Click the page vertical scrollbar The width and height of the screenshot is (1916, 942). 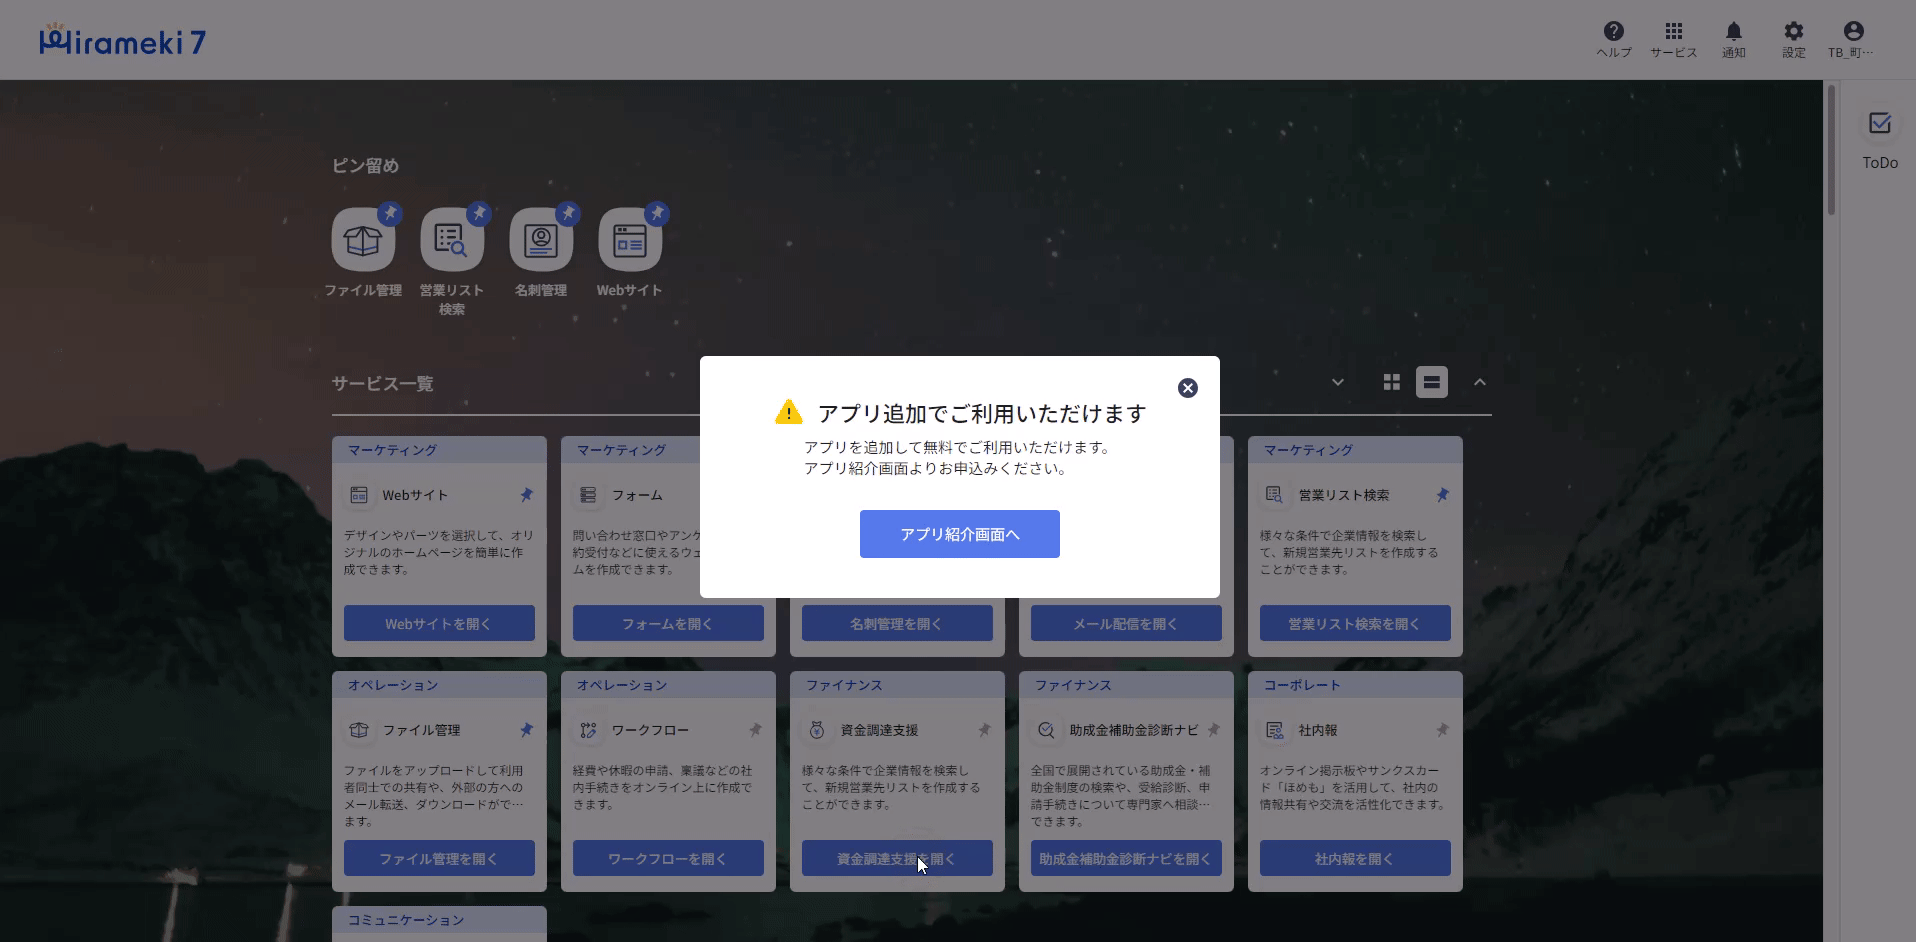pyautogui.click(x=1832, y=150)
